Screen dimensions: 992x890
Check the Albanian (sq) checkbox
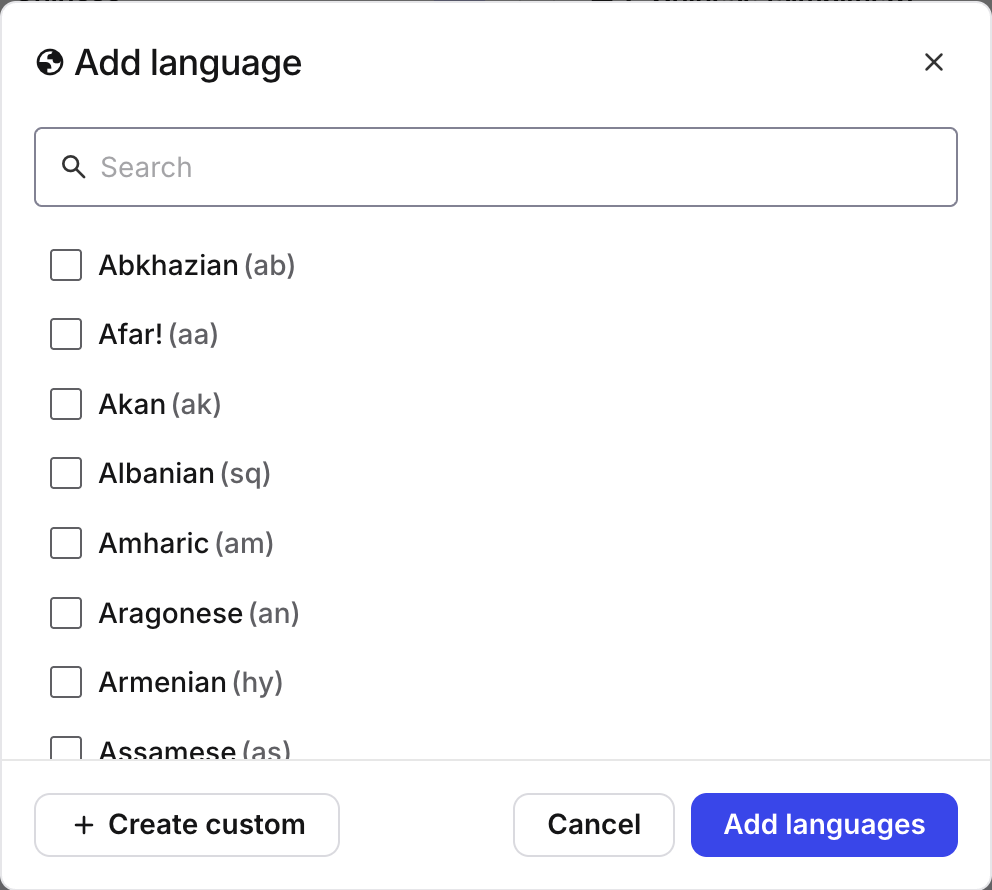65,473
